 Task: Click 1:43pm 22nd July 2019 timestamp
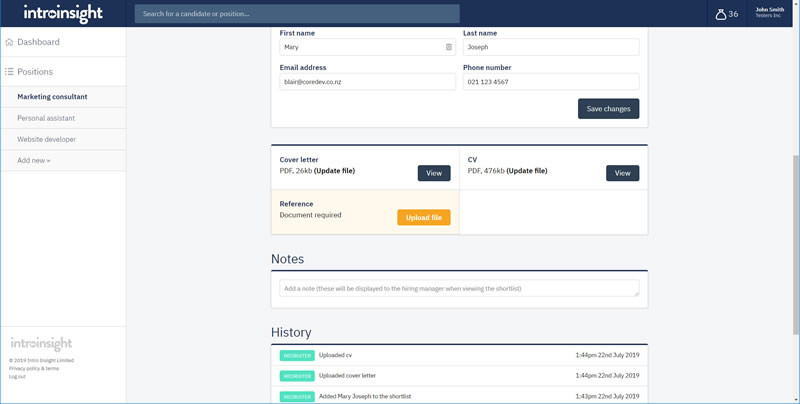pos(607,396)
